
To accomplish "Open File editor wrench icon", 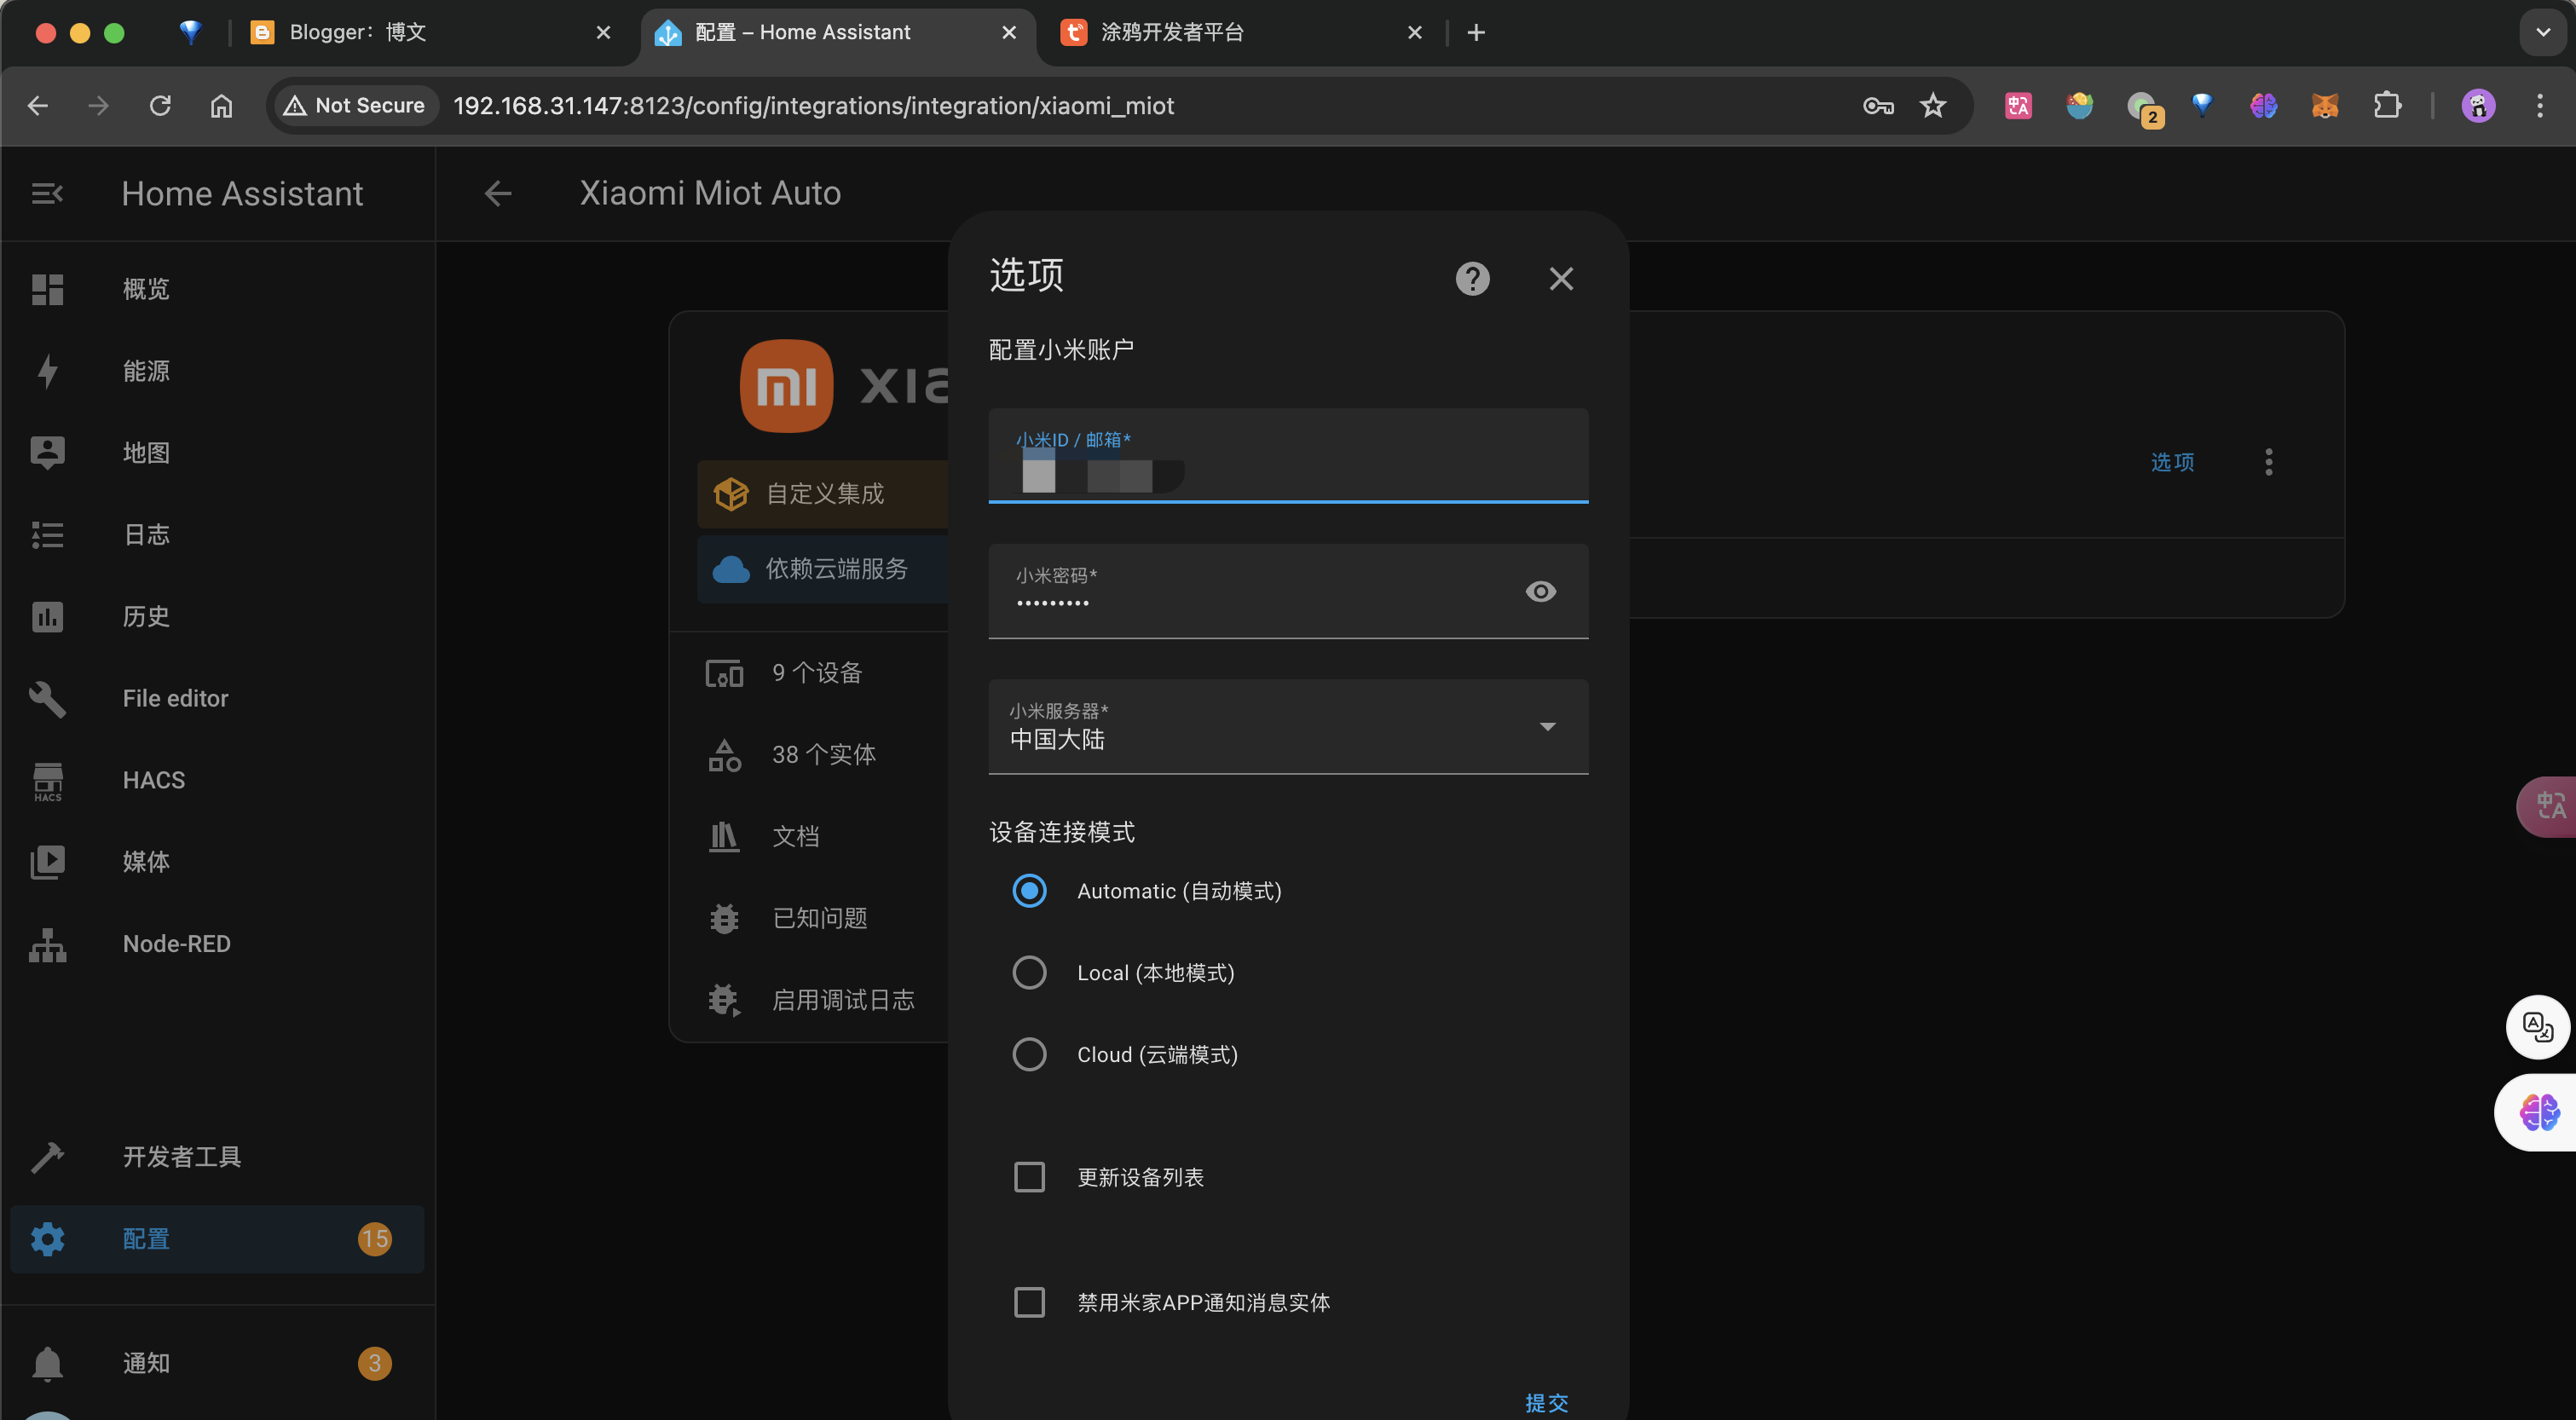I will (47, 698).
